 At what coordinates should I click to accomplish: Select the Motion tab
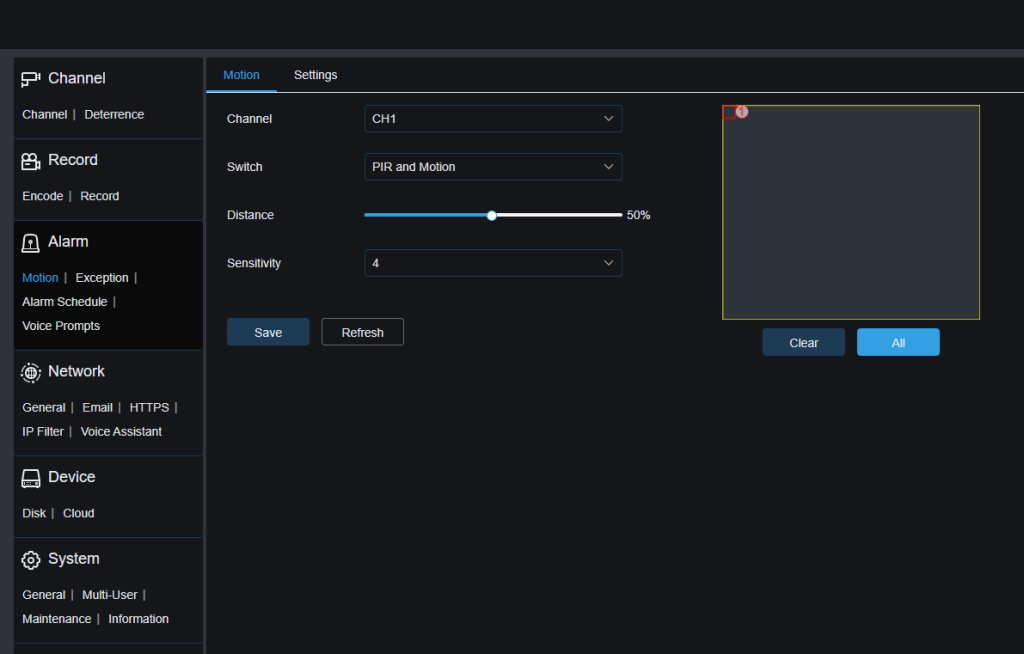click(x=241, y=75)
